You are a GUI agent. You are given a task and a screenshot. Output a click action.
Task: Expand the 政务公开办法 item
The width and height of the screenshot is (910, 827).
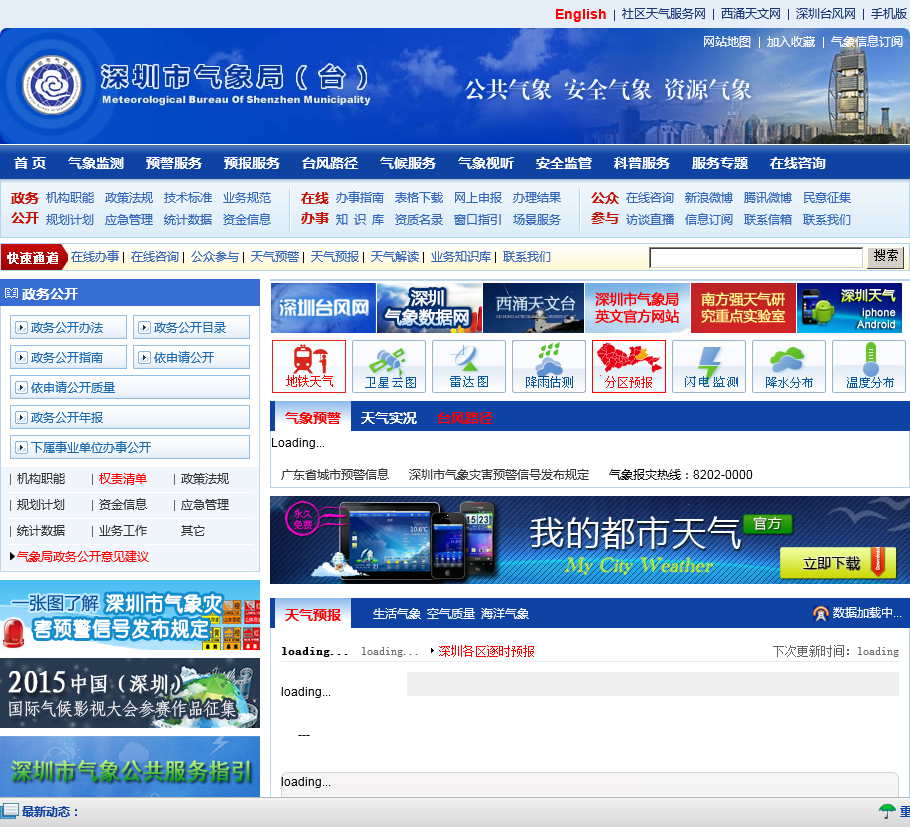[68, 327]
